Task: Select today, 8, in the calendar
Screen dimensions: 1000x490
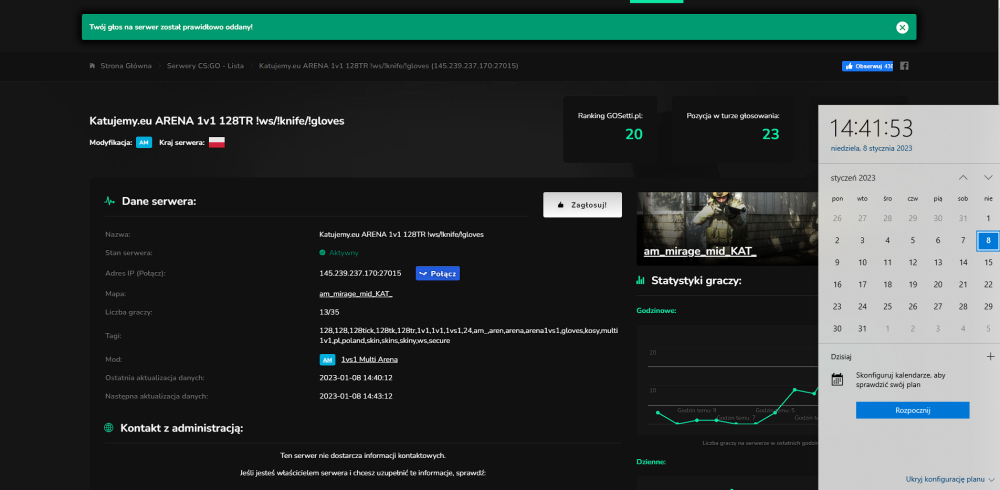Action: pyautogui.click(x=988, y=241)
